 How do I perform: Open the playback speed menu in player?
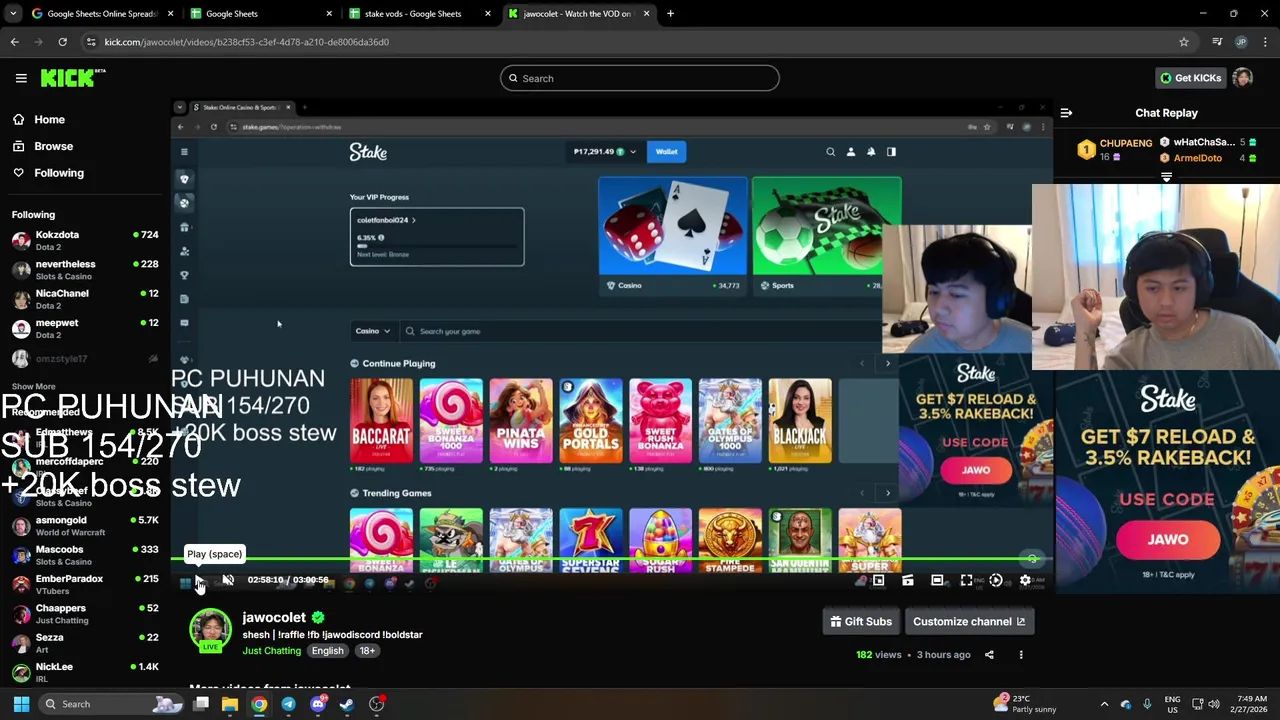tap(996, 580)
